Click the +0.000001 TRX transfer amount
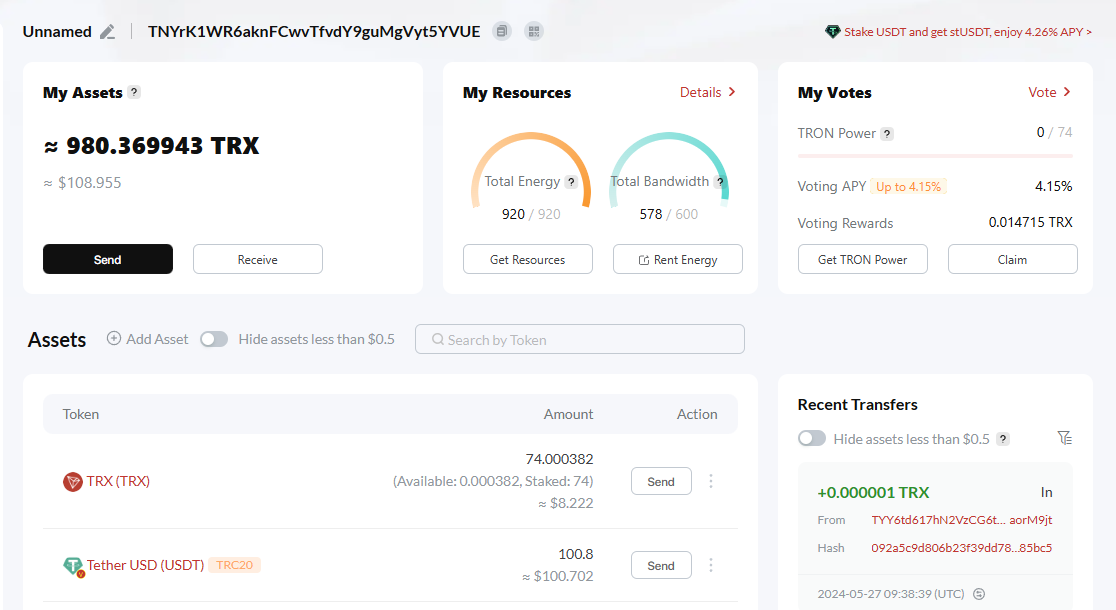1116x610 pixels. click(x=873, y=493)
